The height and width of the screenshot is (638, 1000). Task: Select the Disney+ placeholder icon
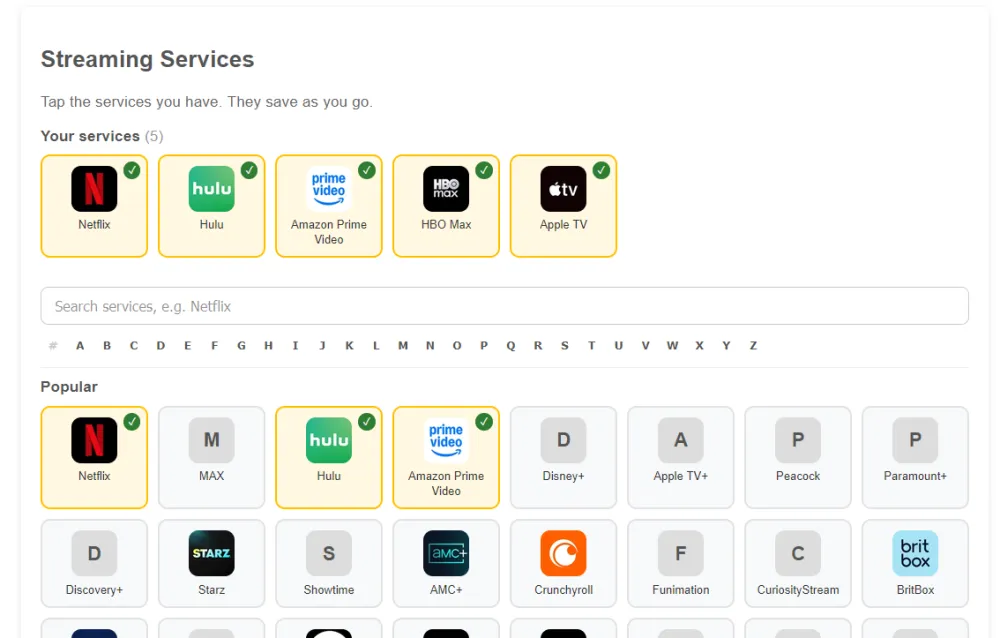click(x=564, y=440)
